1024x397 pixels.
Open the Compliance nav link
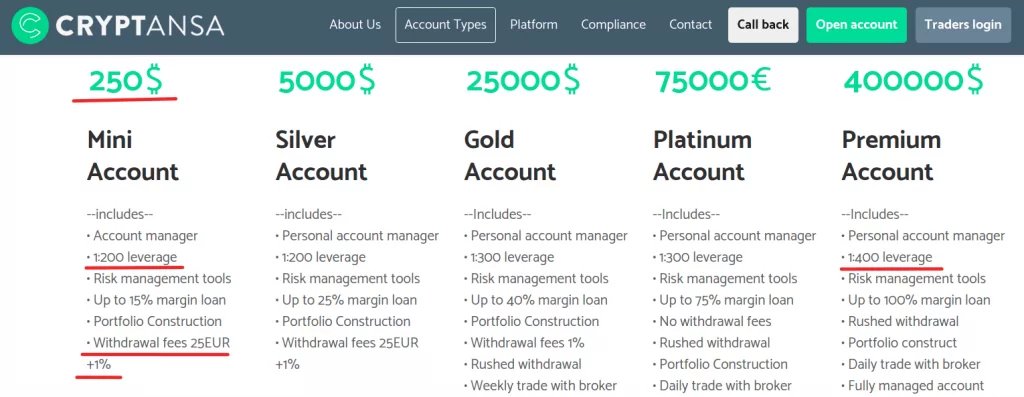pyautogui.click(x=613, y=25)
